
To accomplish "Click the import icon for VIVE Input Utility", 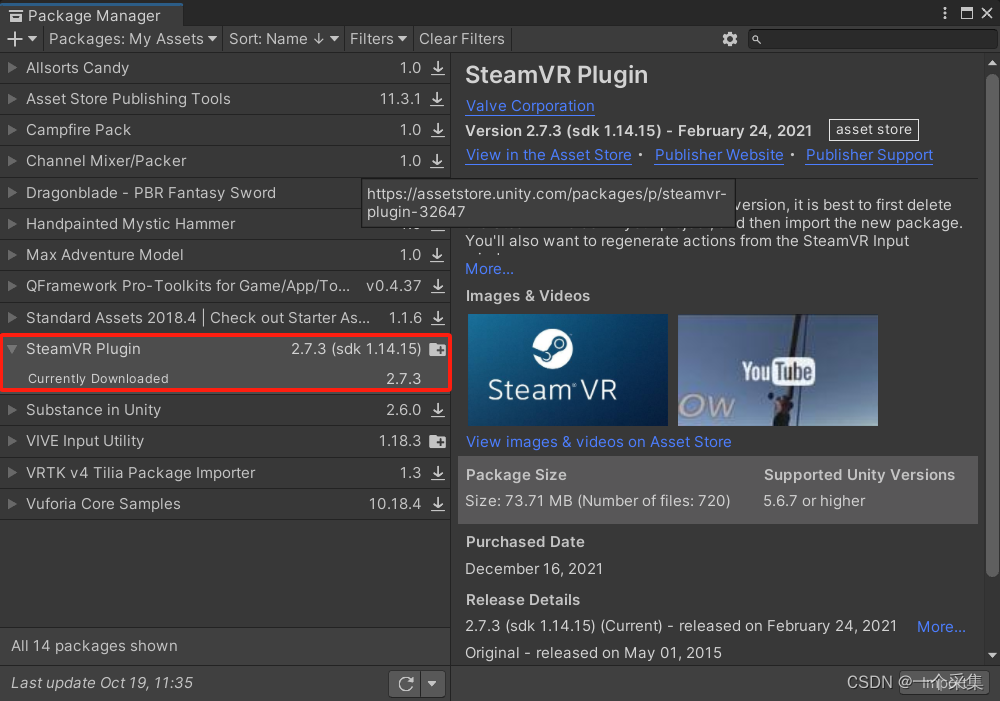I will (438, 441).
